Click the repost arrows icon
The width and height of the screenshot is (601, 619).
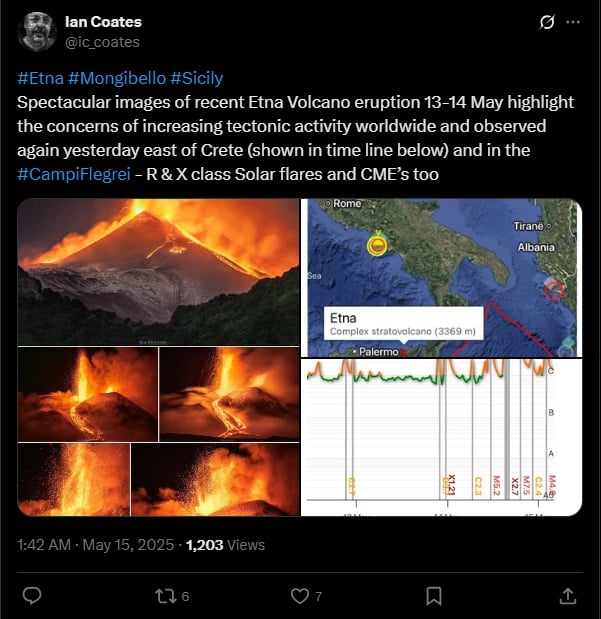tap(165, 596)
